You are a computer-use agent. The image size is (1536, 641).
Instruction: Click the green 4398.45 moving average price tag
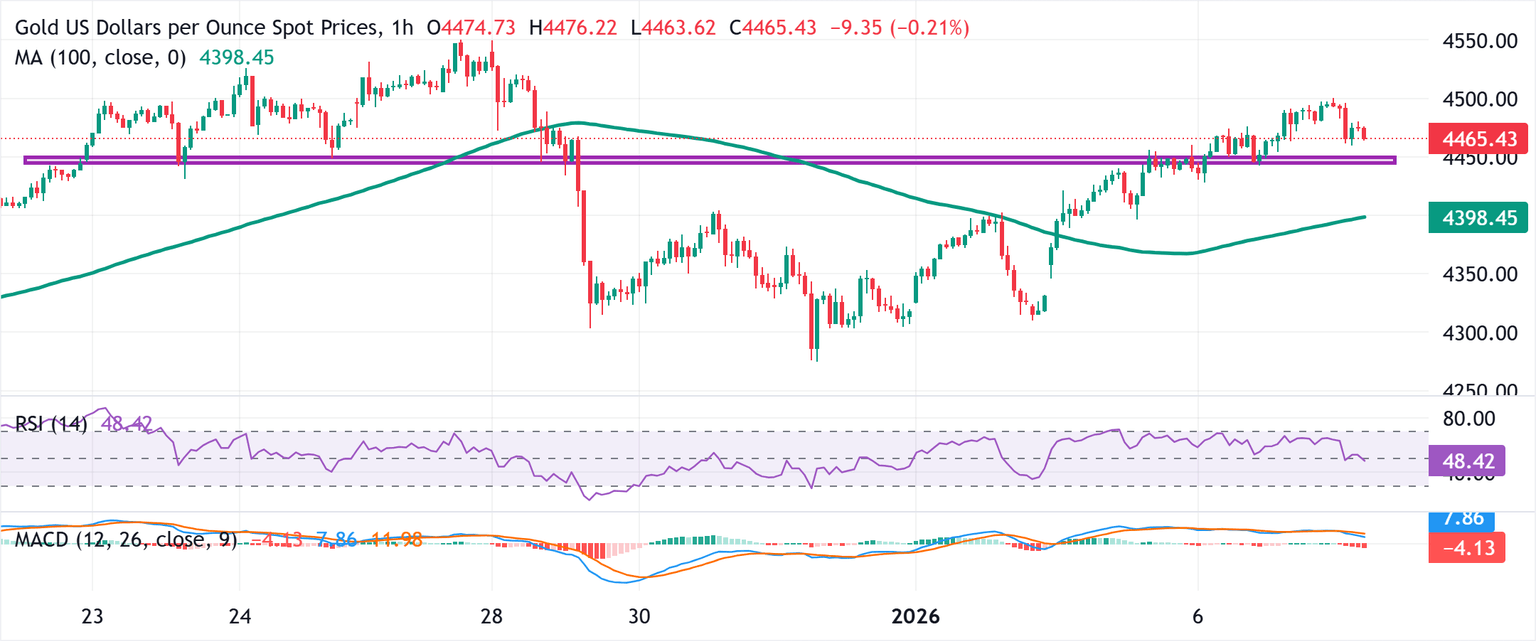[1465, 216]
